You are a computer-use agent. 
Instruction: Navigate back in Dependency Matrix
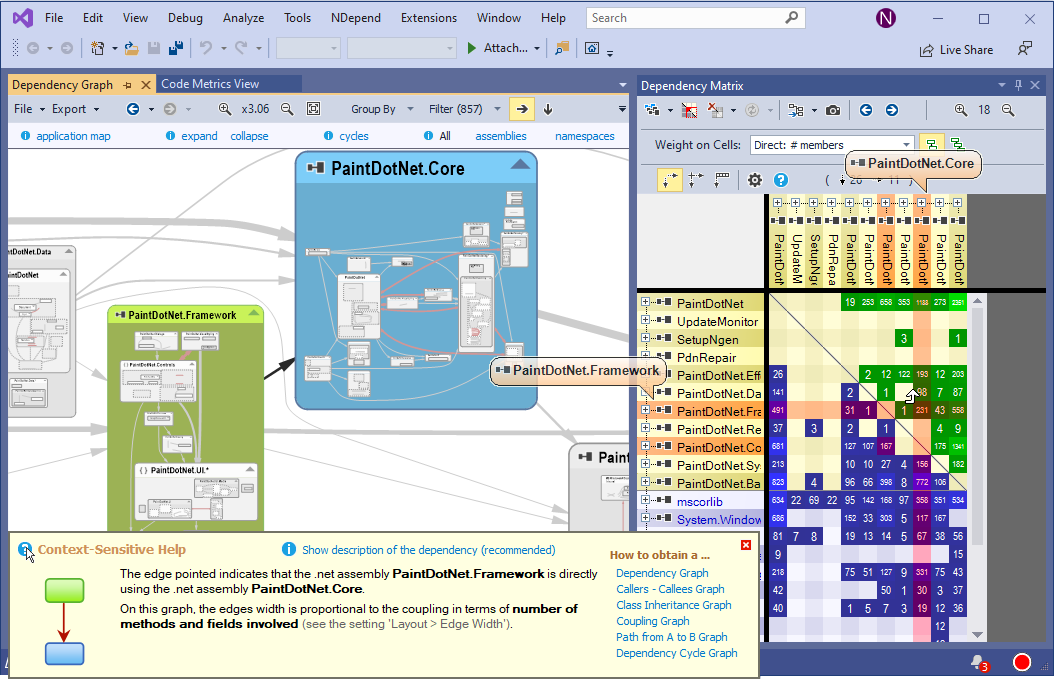866,110
